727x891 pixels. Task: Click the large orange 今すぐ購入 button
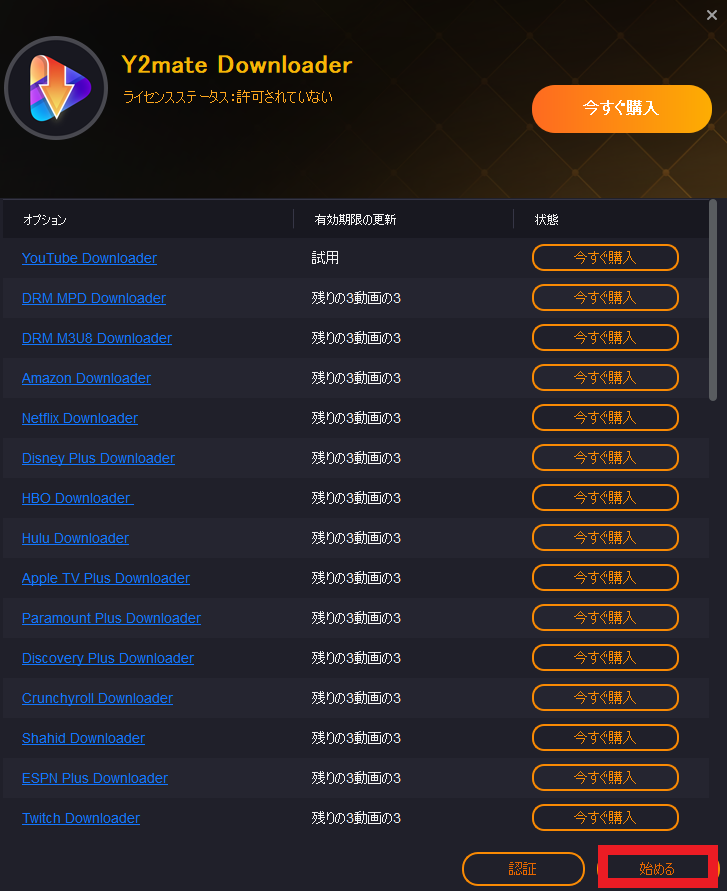pos(621,109)
